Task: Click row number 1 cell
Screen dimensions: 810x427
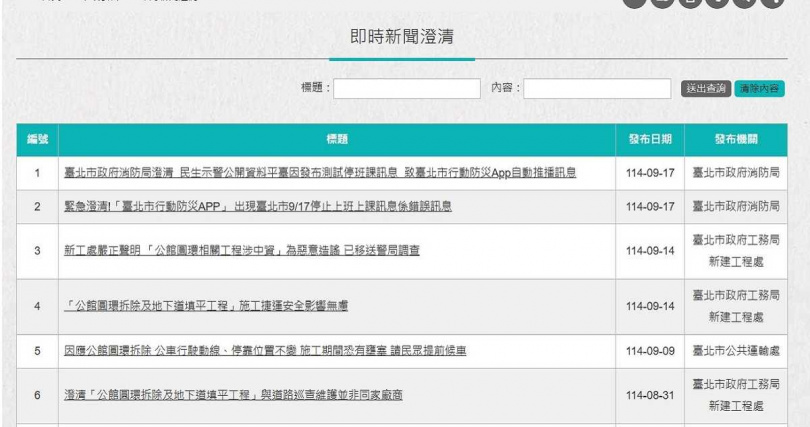Action: [37, 173]
